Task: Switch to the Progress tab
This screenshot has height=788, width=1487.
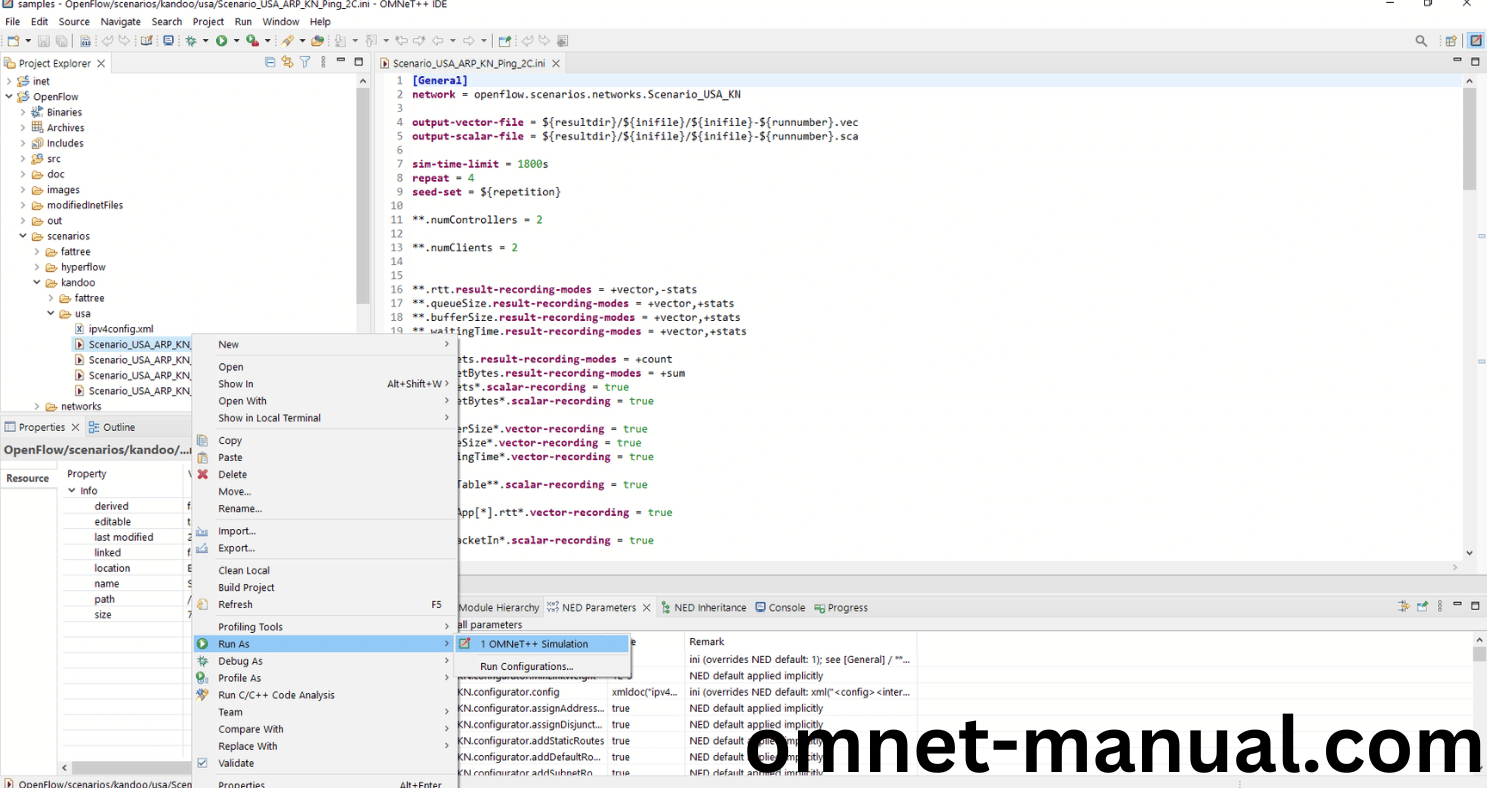Action: 841,607
